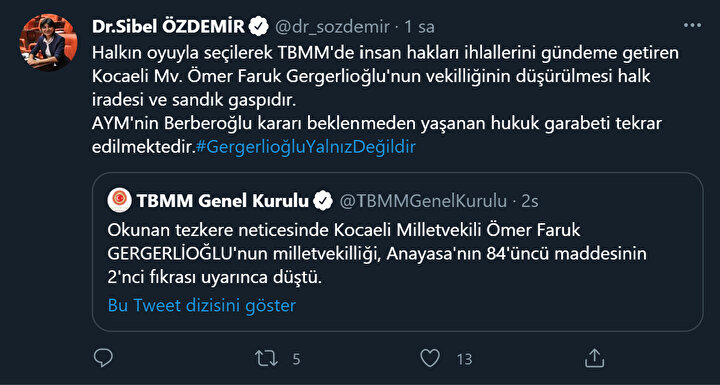Retweet using the retweet arrows icon
The image size is (720, 385).
point(267,358)
